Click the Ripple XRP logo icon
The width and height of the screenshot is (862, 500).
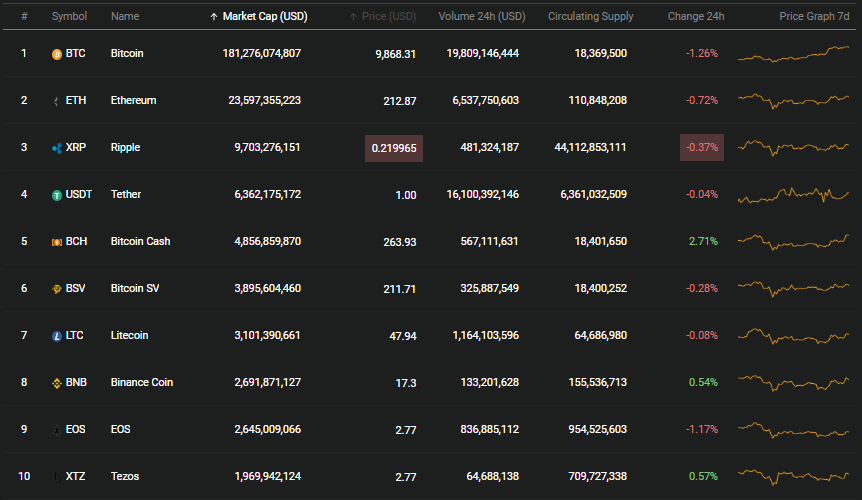point(57,148)
